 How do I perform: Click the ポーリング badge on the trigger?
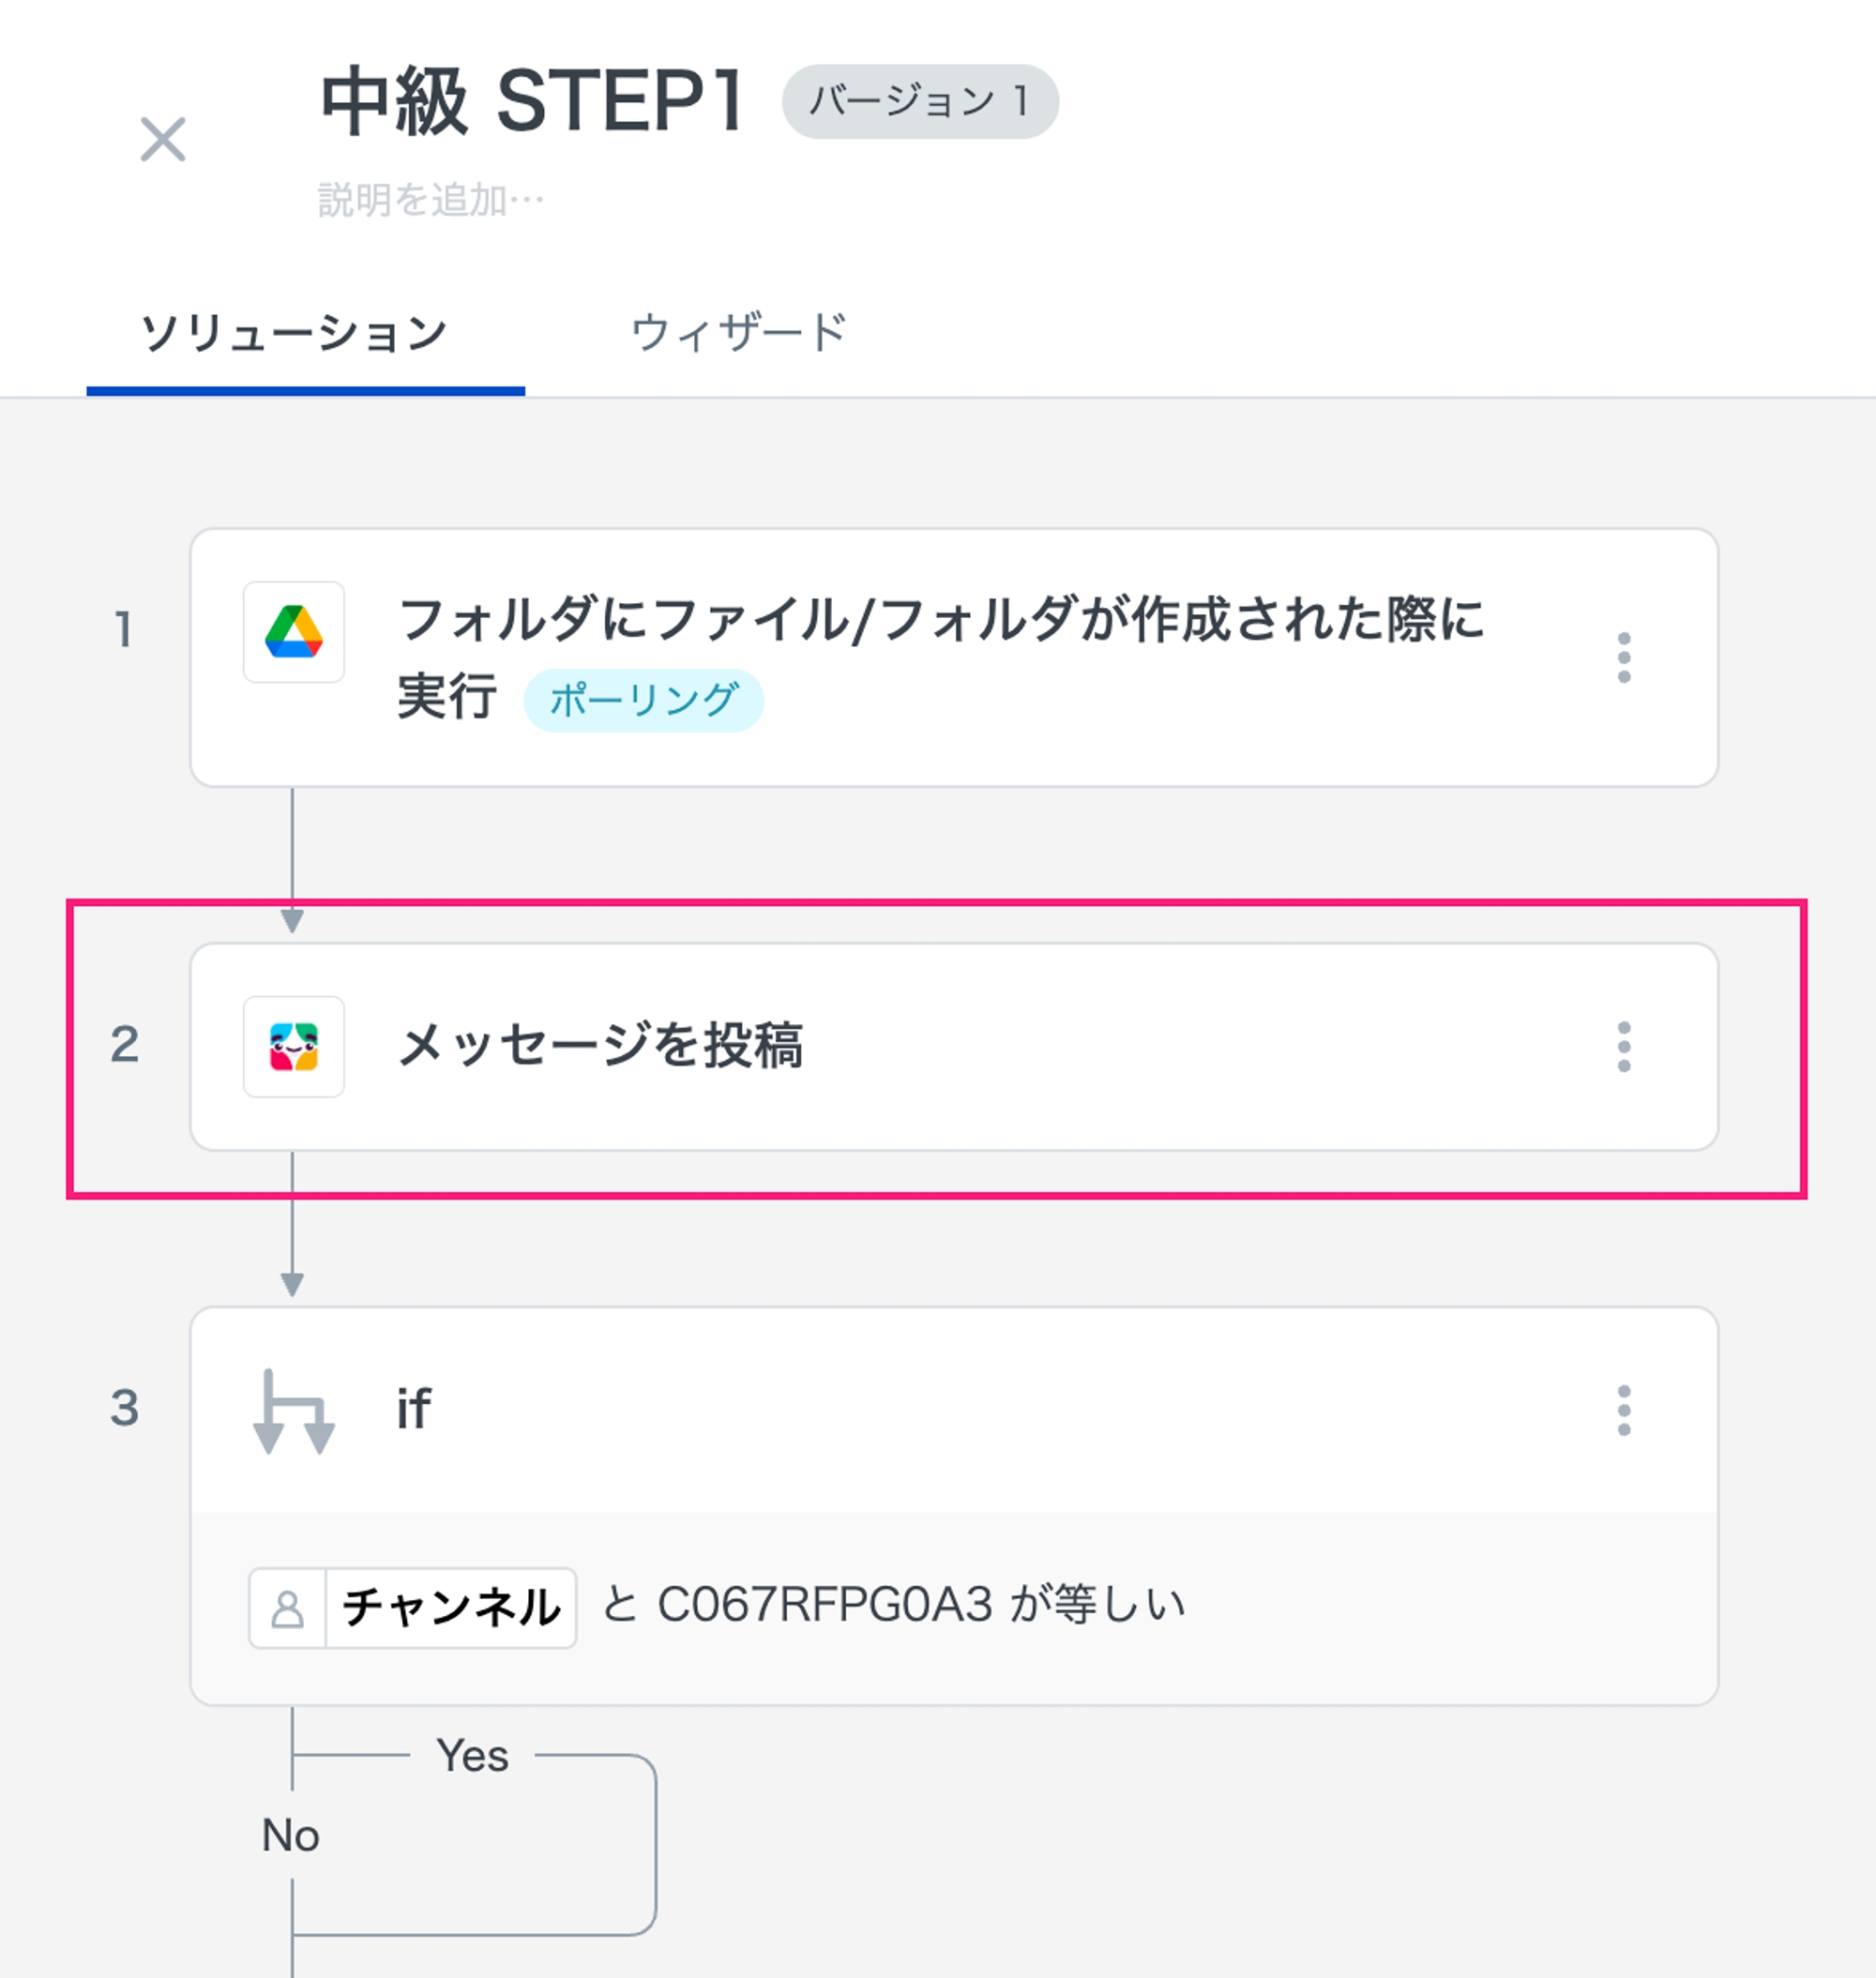tap(643, 700)
